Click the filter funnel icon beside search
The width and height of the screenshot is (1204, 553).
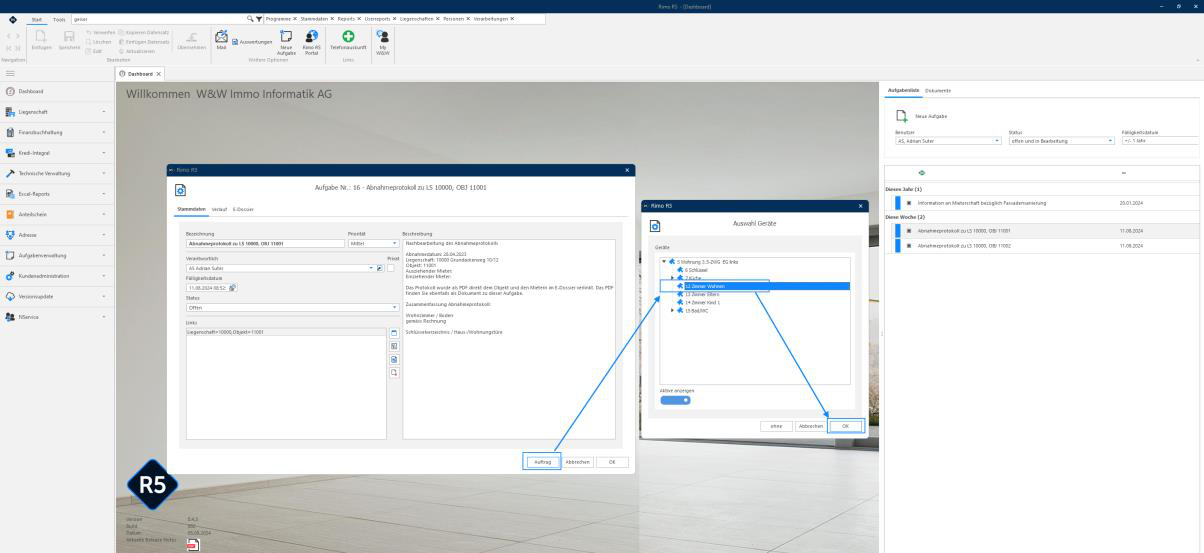[259, 19]
